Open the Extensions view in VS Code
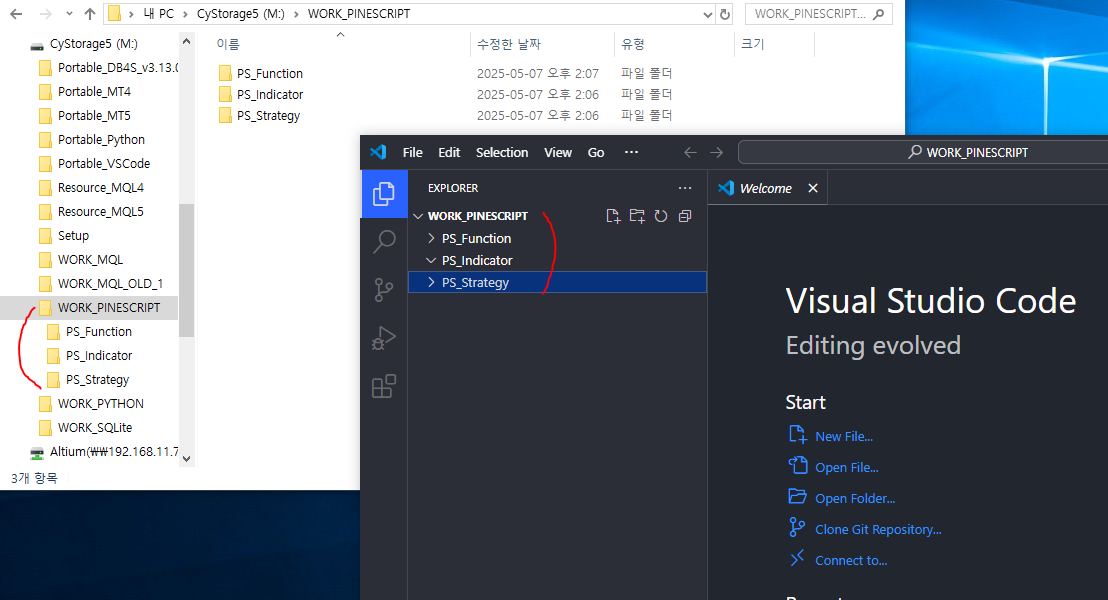The width and height of the screenshot is (1108, 600). [x=384, y=386]
